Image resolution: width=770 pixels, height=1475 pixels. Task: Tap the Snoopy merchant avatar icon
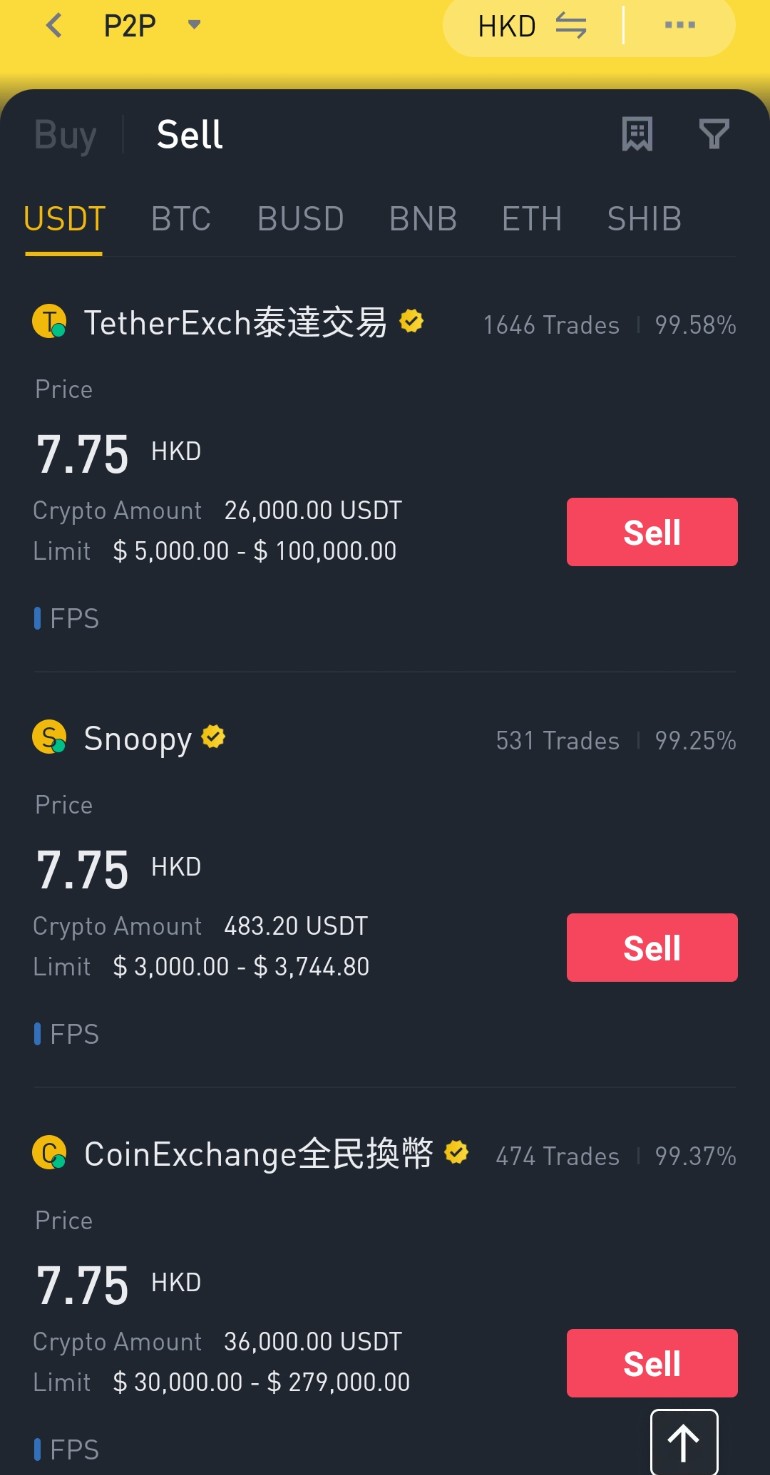[49, 738]
